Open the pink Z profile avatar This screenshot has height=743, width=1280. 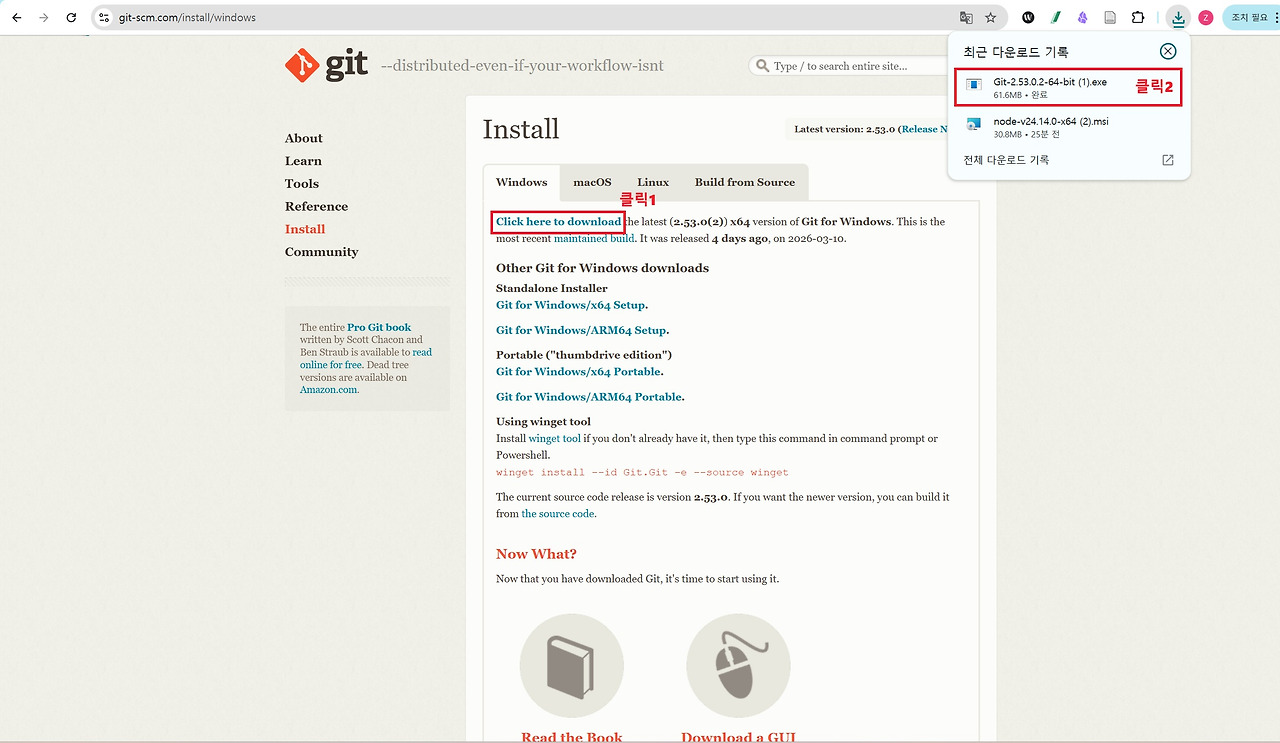[x=1206, y=18]
